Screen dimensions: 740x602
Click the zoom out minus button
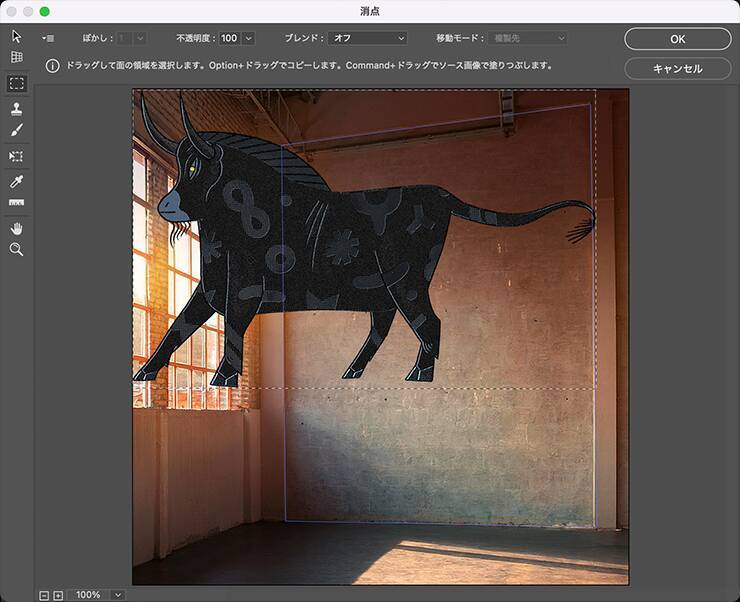coord(44,595)
